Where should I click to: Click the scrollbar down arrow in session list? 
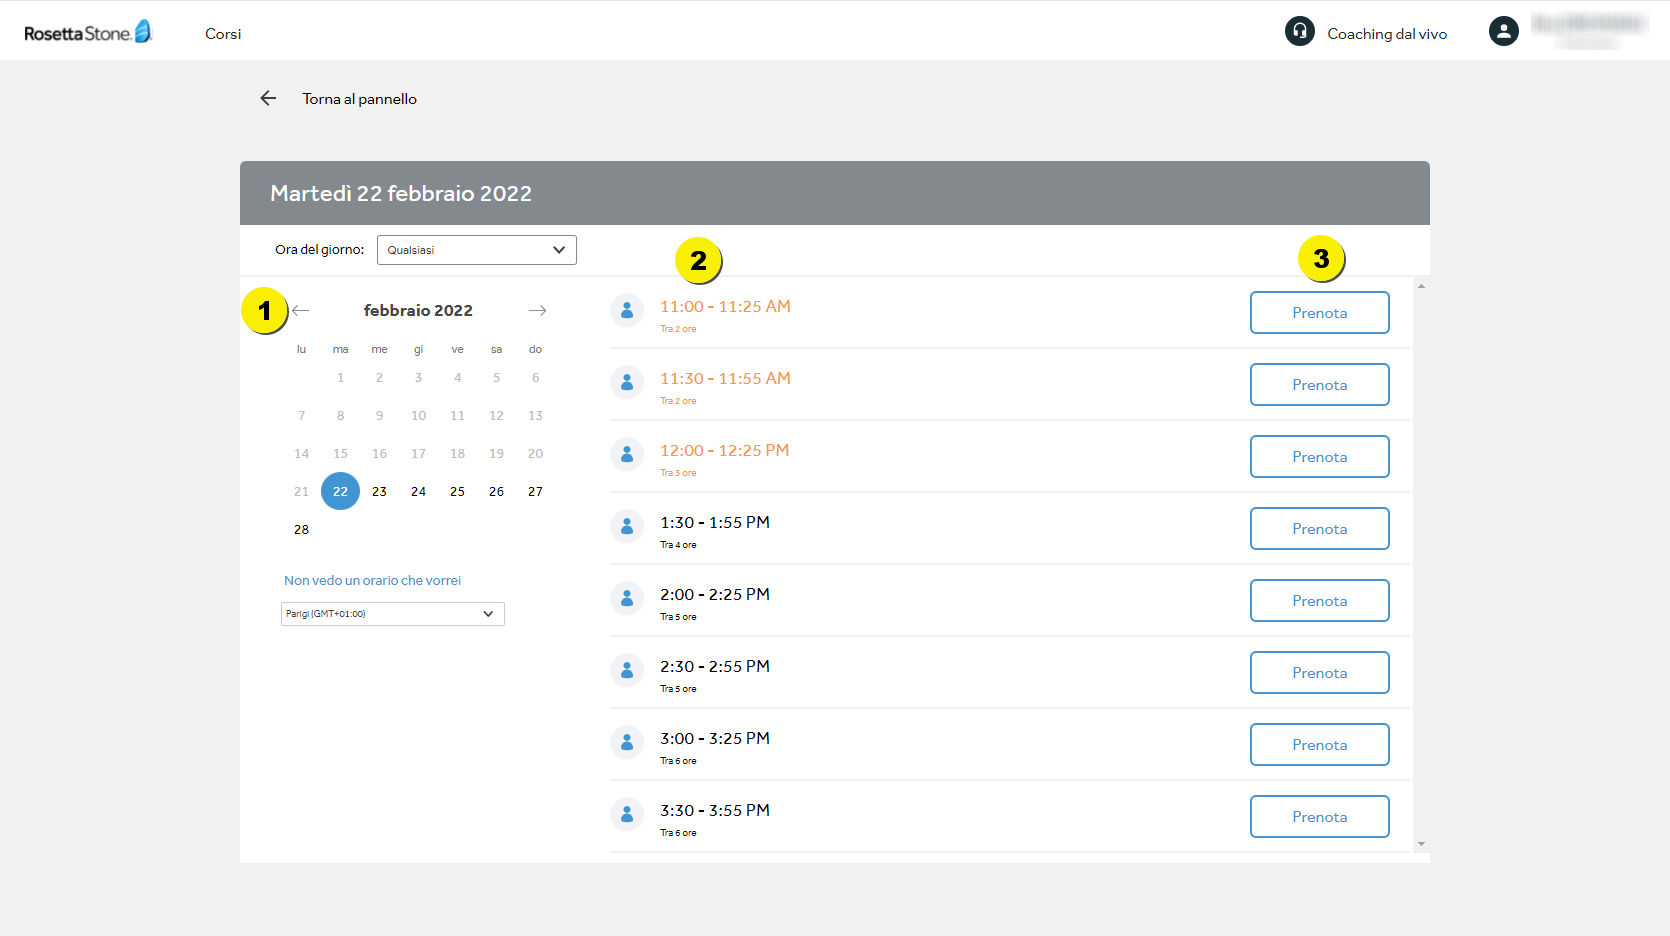click(1421, 844)
